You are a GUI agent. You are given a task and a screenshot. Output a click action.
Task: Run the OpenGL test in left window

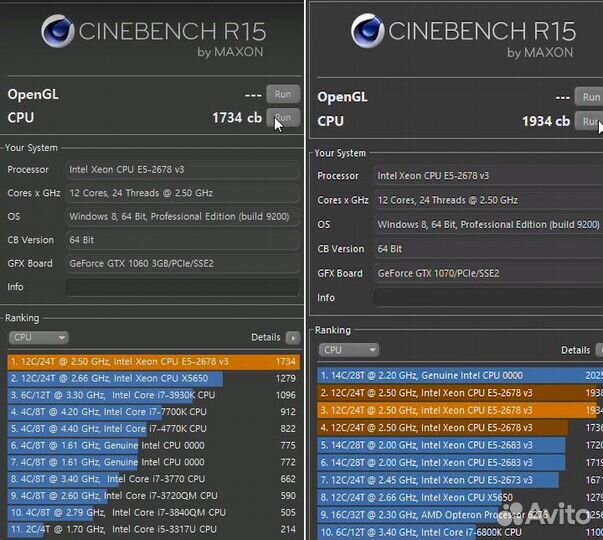283,94
